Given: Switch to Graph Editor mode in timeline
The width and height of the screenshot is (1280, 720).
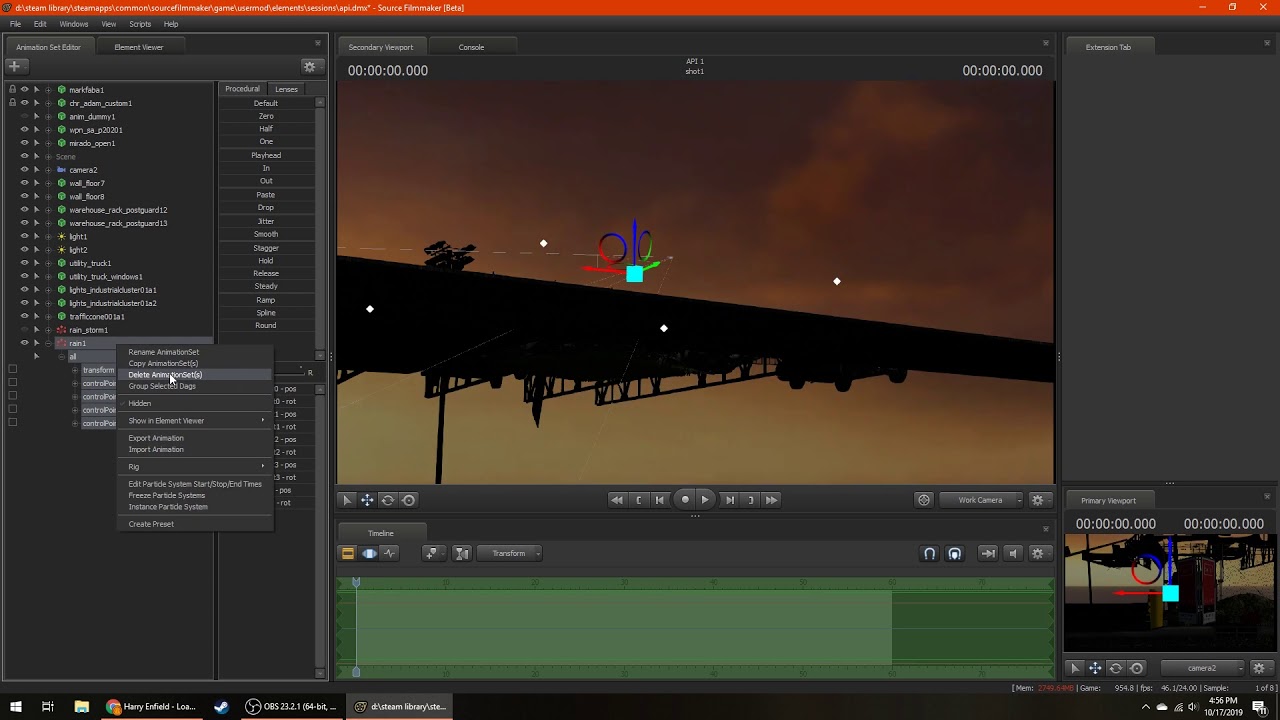Looking at the screenshot, I should click(x=389, y=553).
